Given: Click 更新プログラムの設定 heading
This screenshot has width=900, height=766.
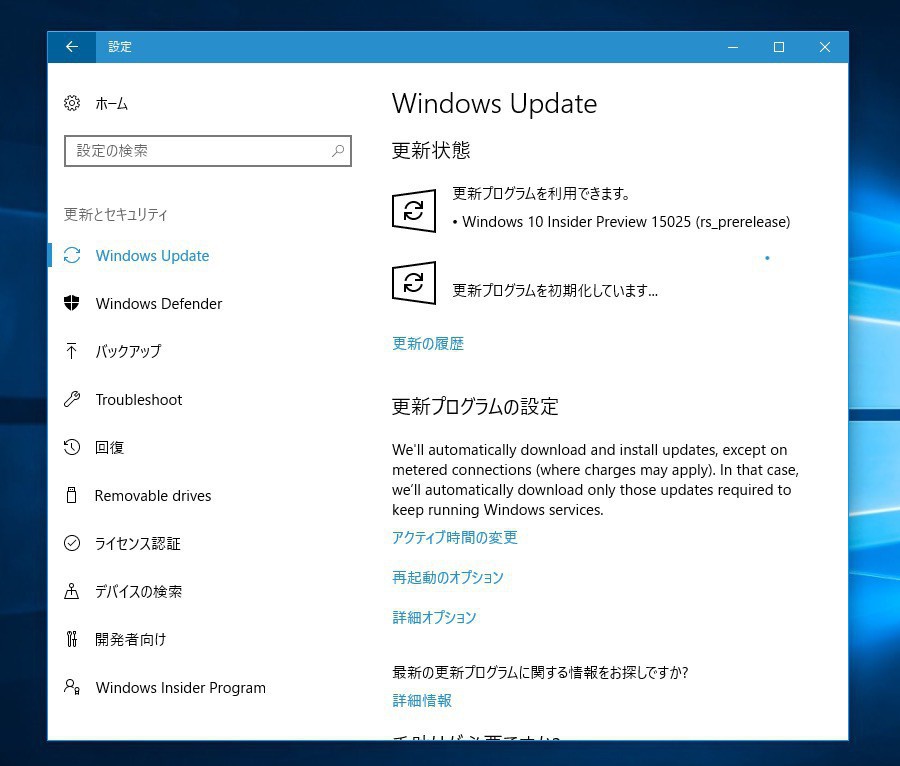Looking at the screenshot, I should (475, 406).
